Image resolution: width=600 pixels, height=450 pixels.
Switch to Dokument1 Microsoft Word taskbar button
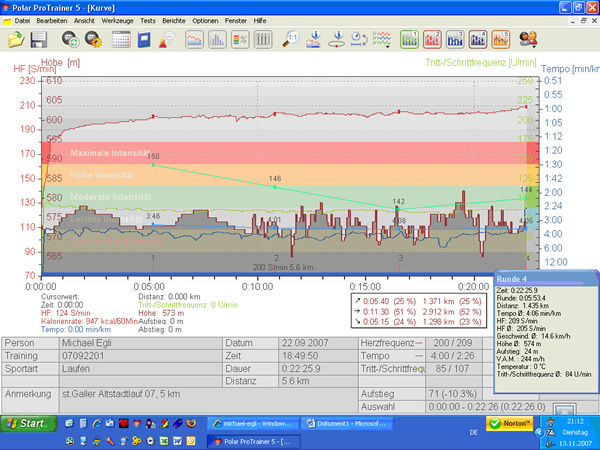point(347,424)
